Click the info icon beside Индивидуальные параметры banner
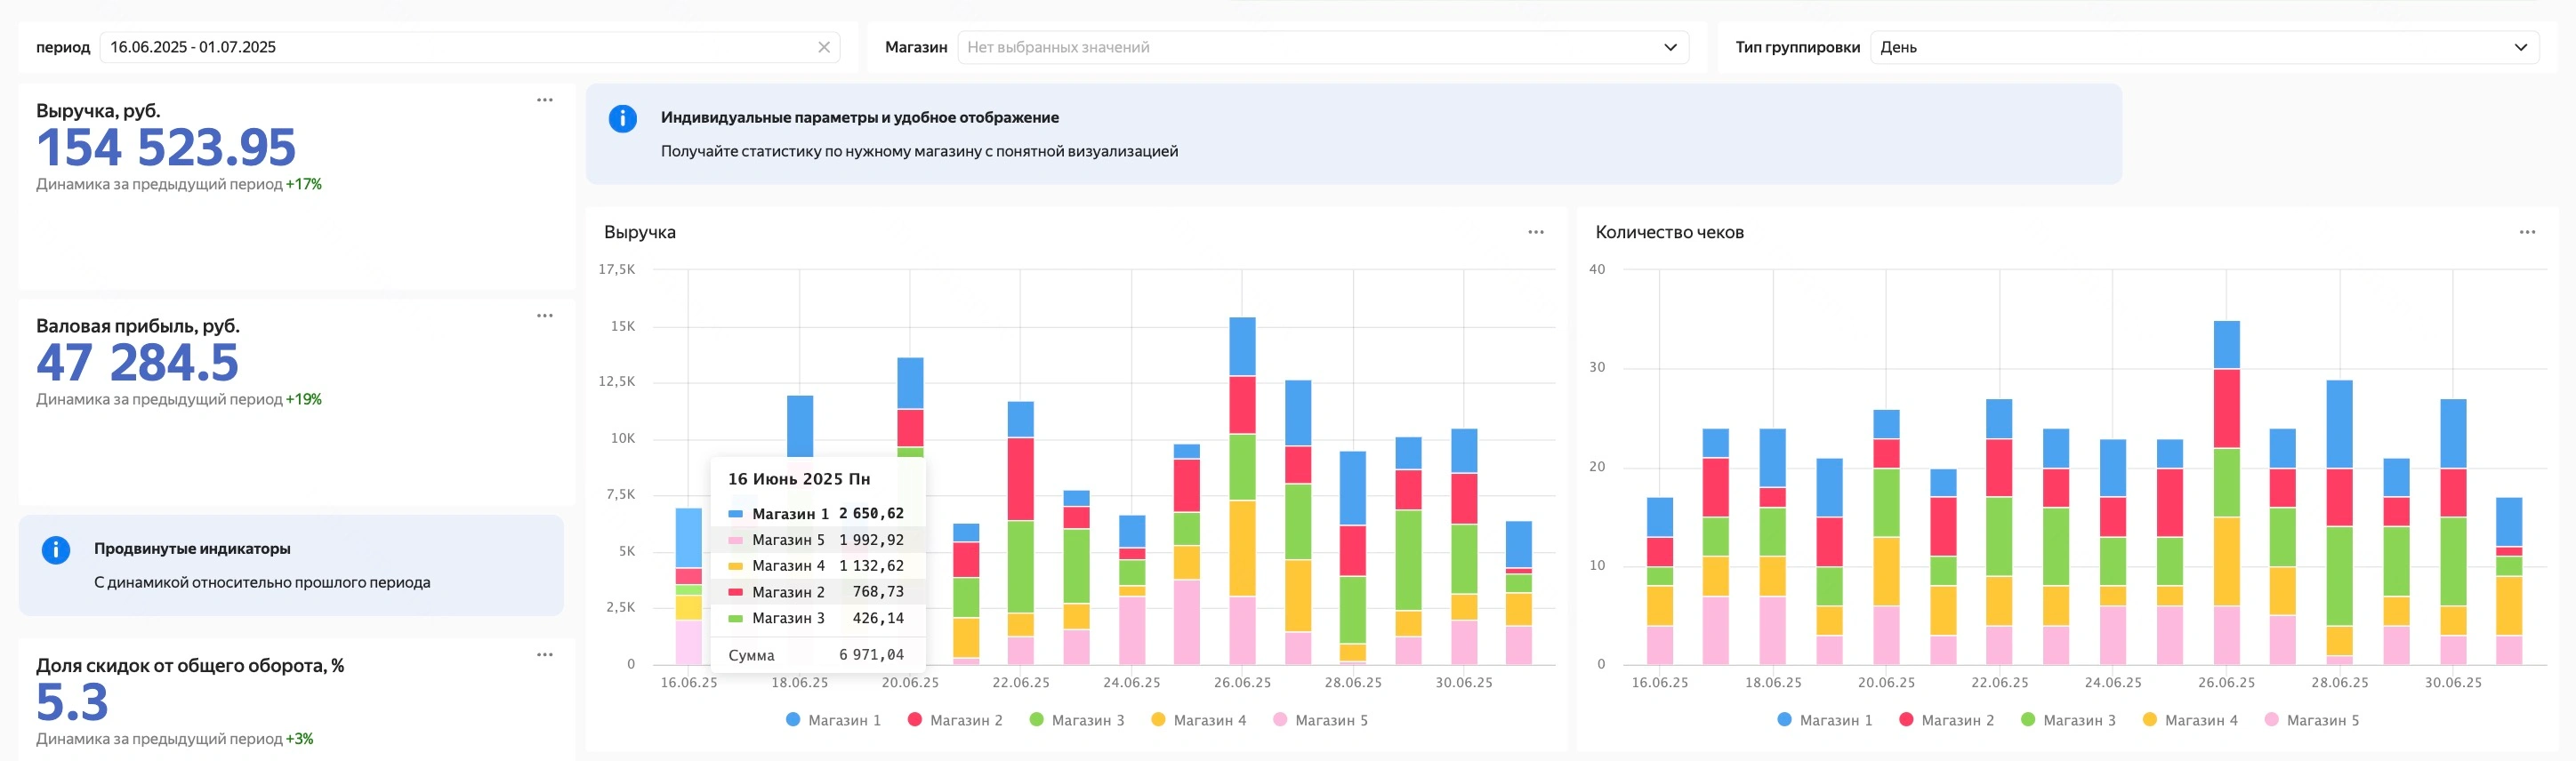 [623, 118]
